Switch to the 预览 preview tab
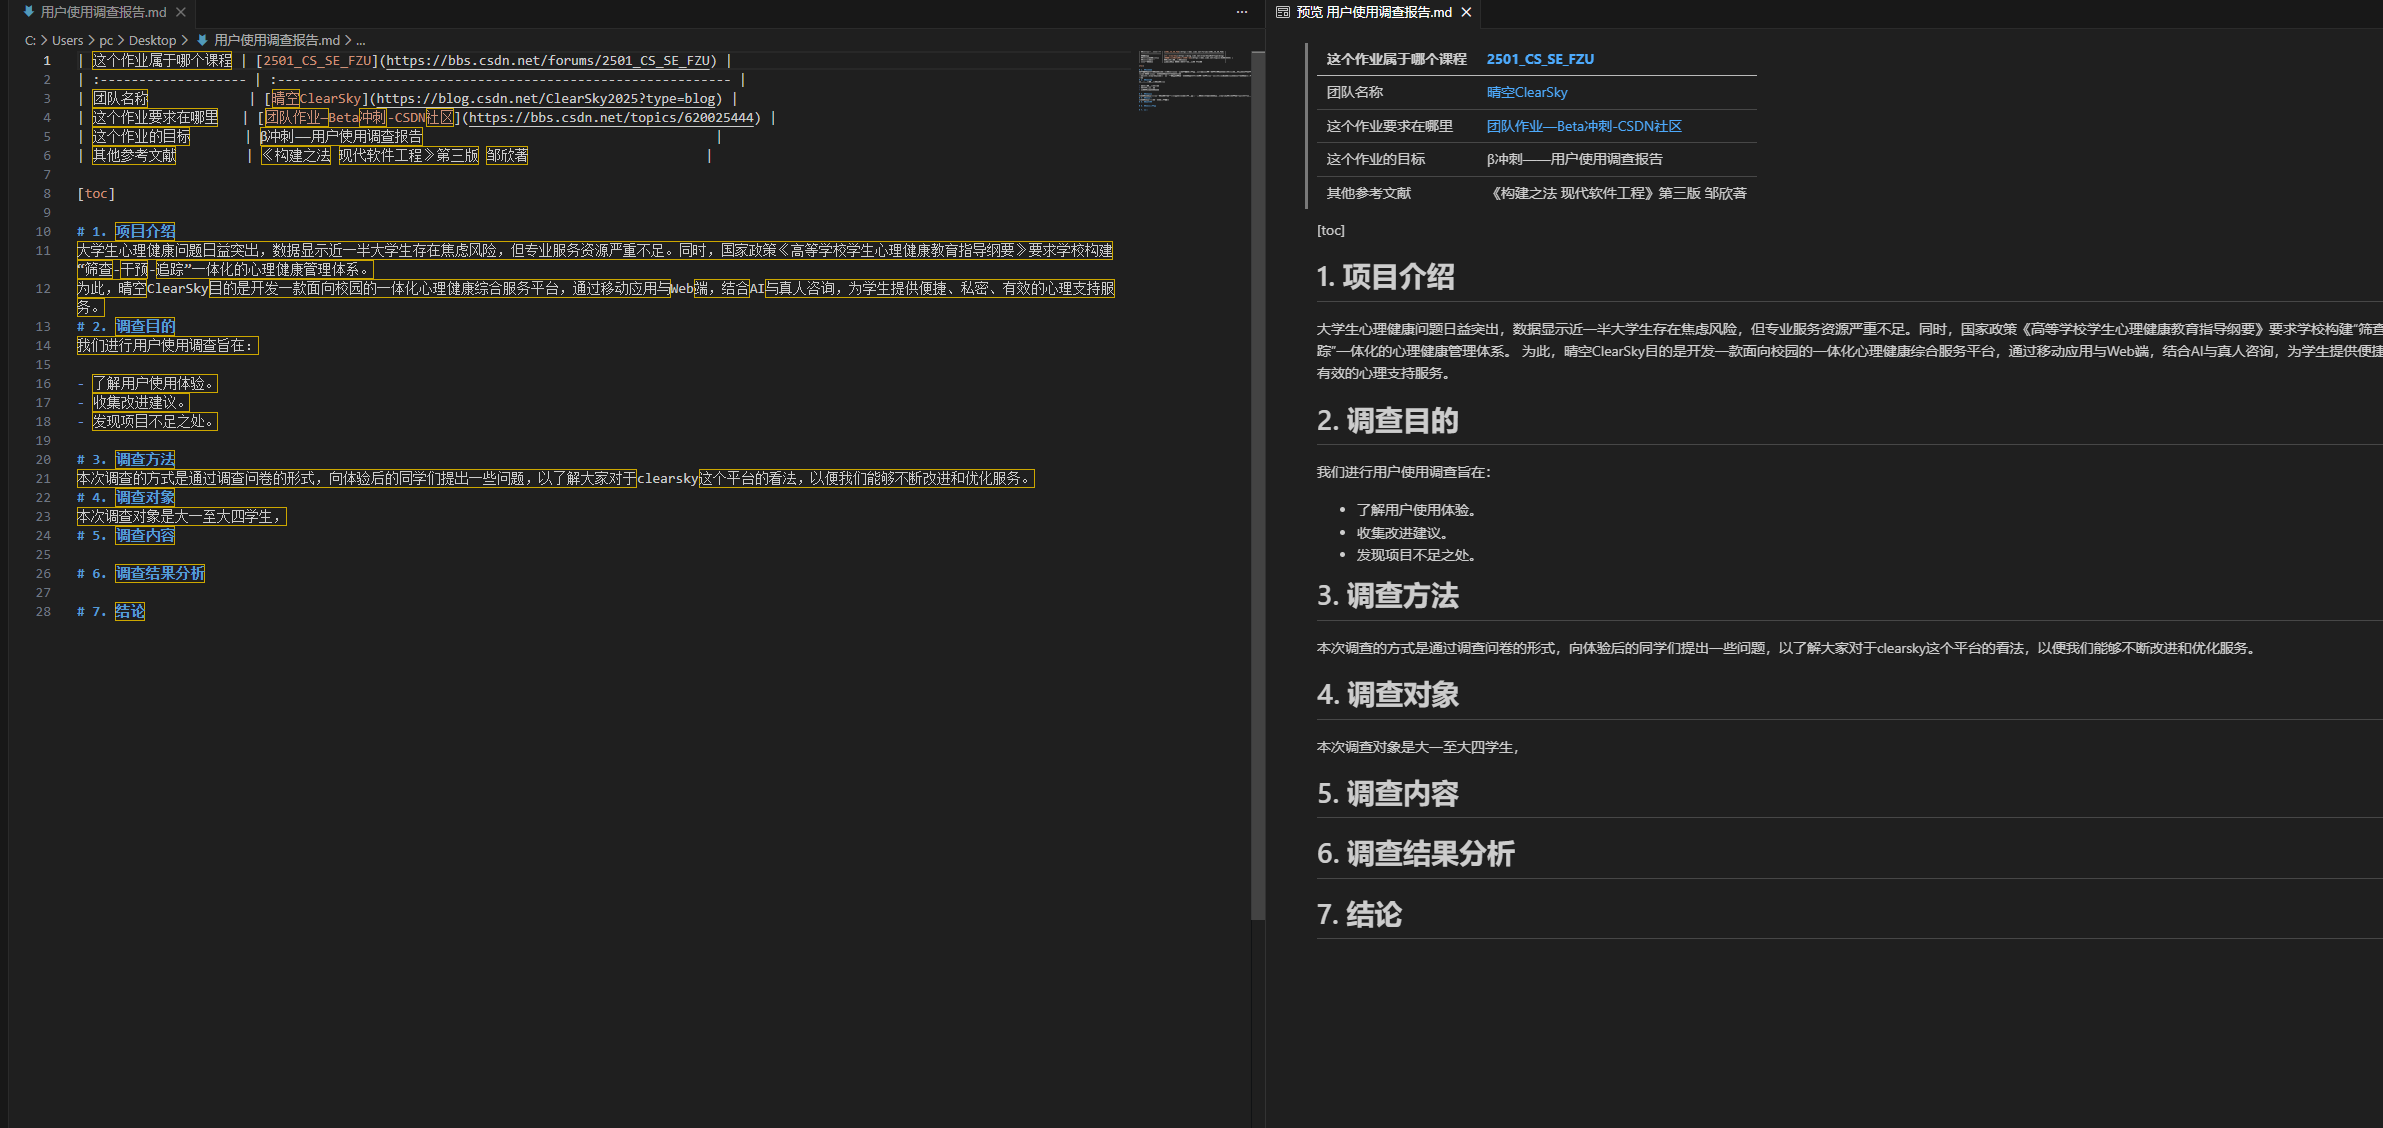2383x1128 pixels. tap(1373, 12)
